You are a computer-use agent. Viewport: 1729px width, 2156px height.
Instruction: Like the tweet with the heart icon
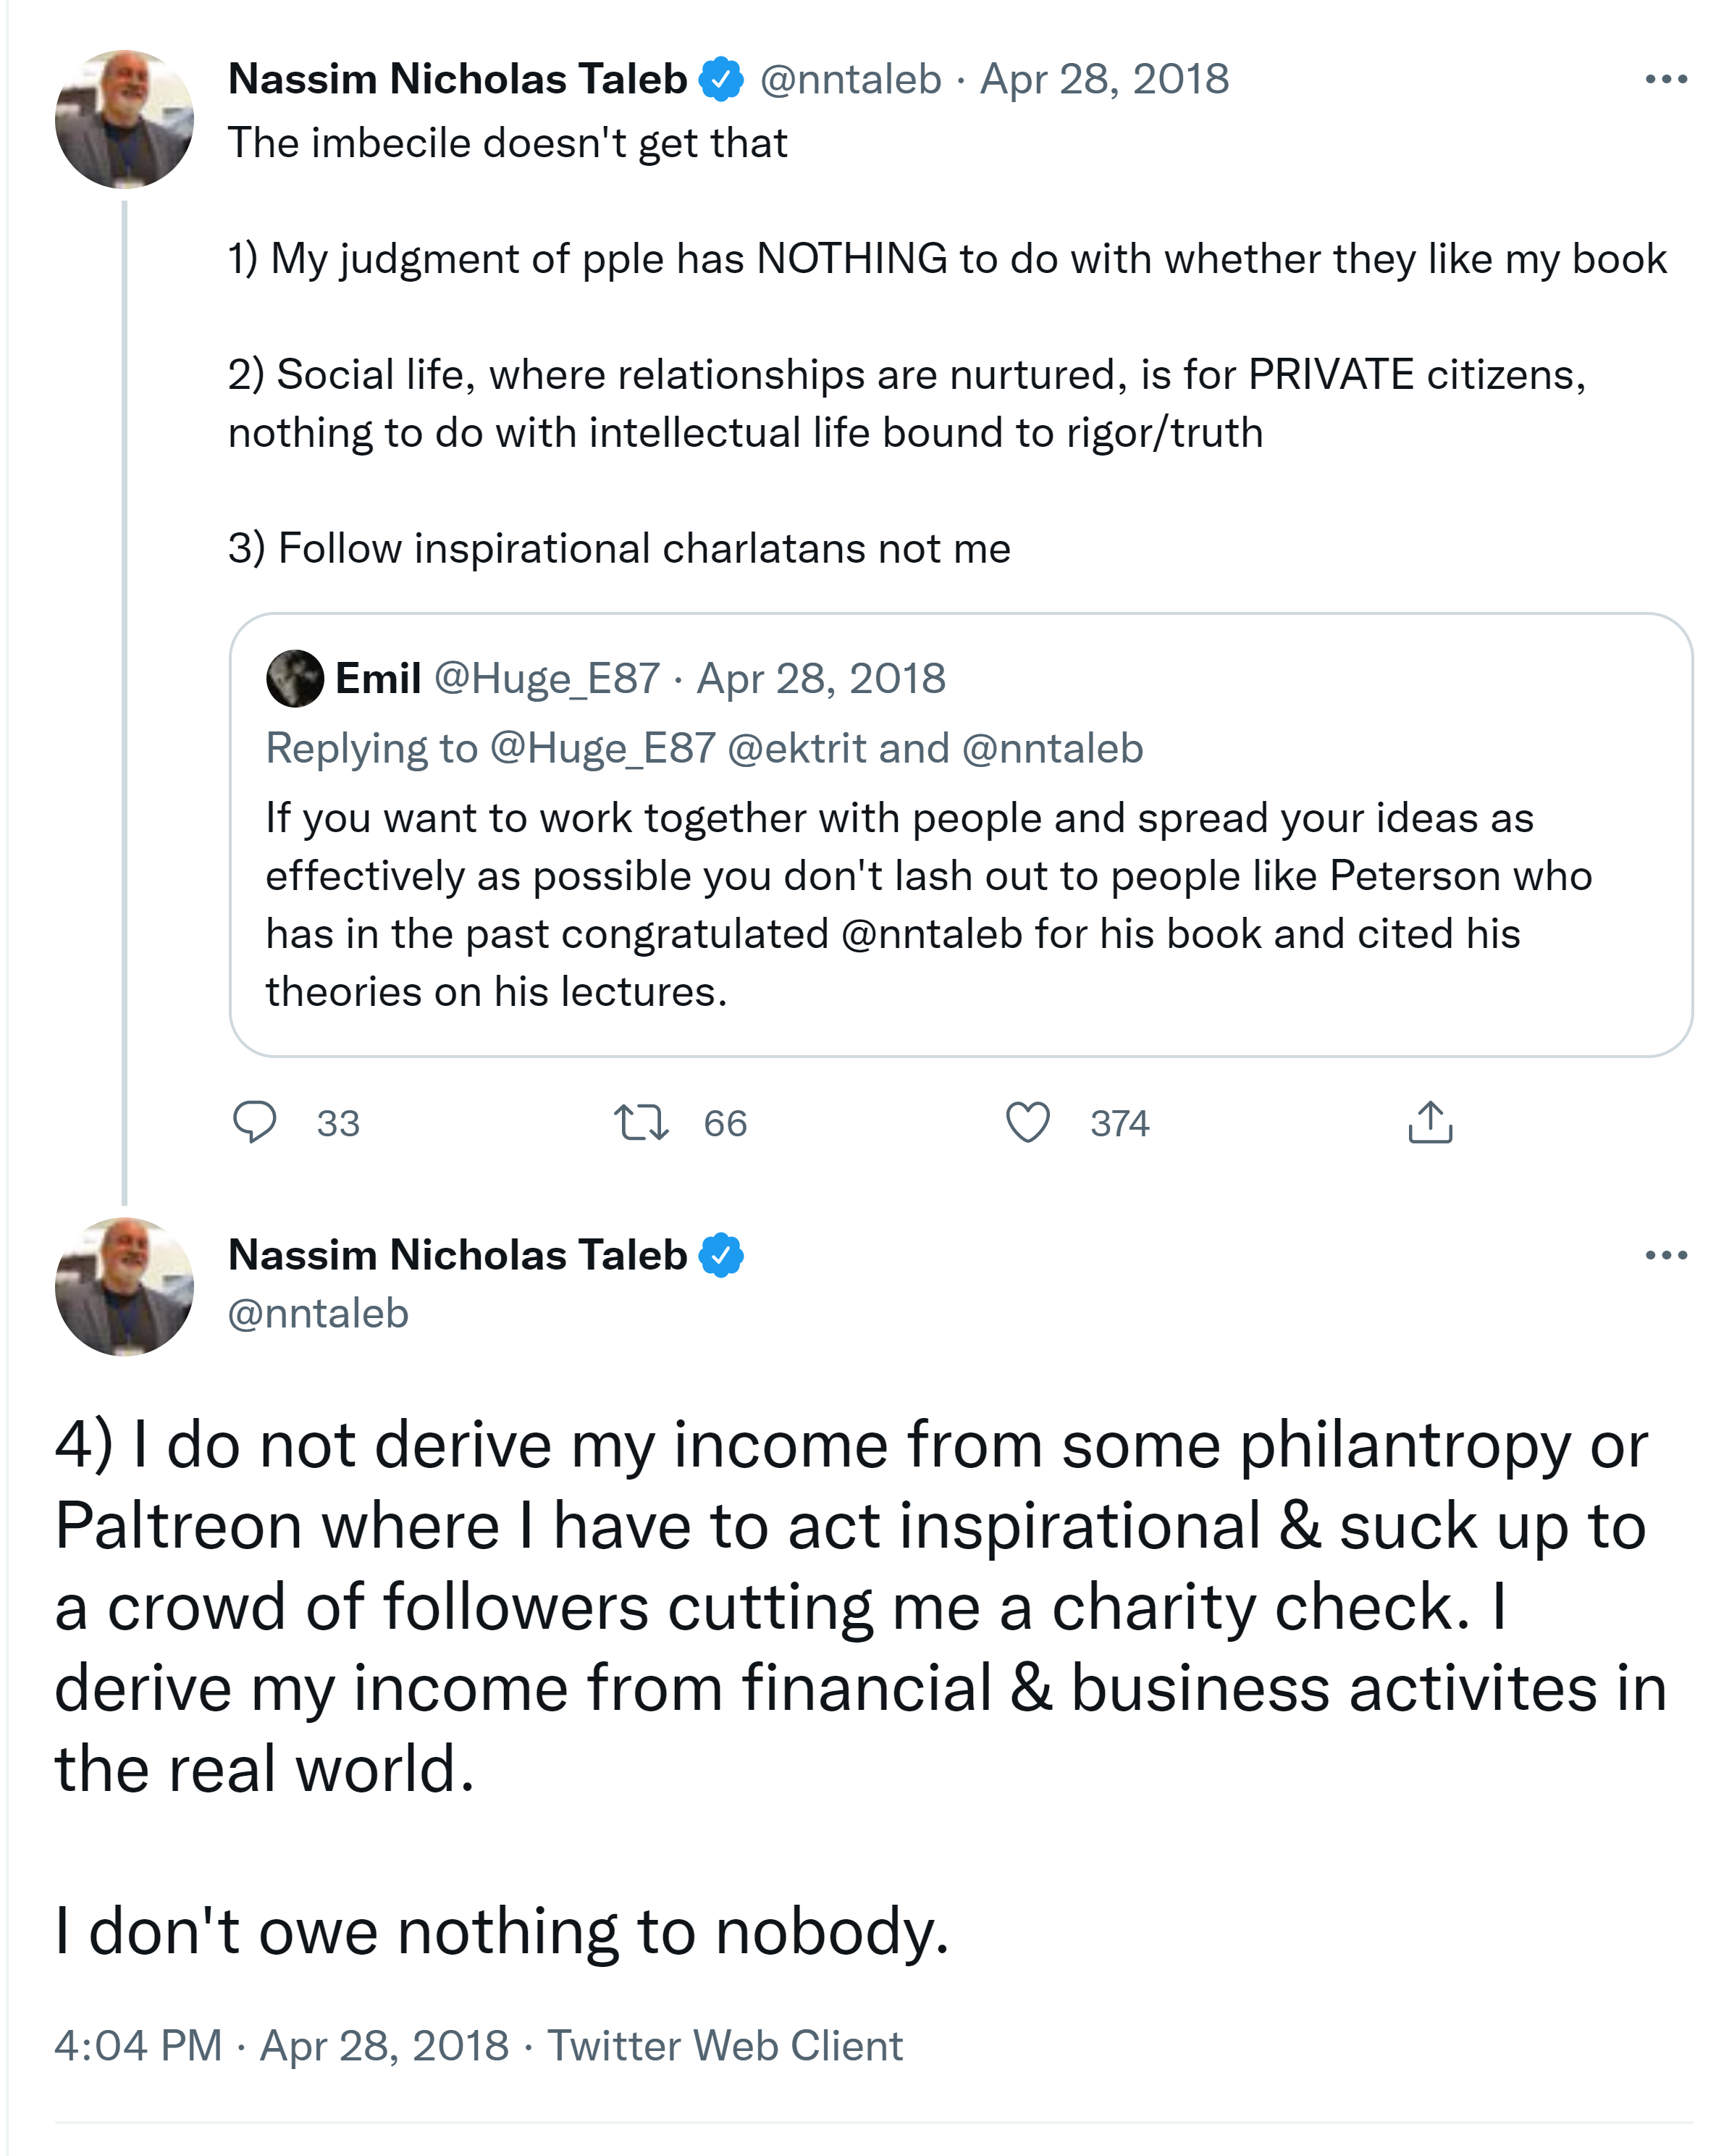pyautogui.click(x=1027, y=1122)
